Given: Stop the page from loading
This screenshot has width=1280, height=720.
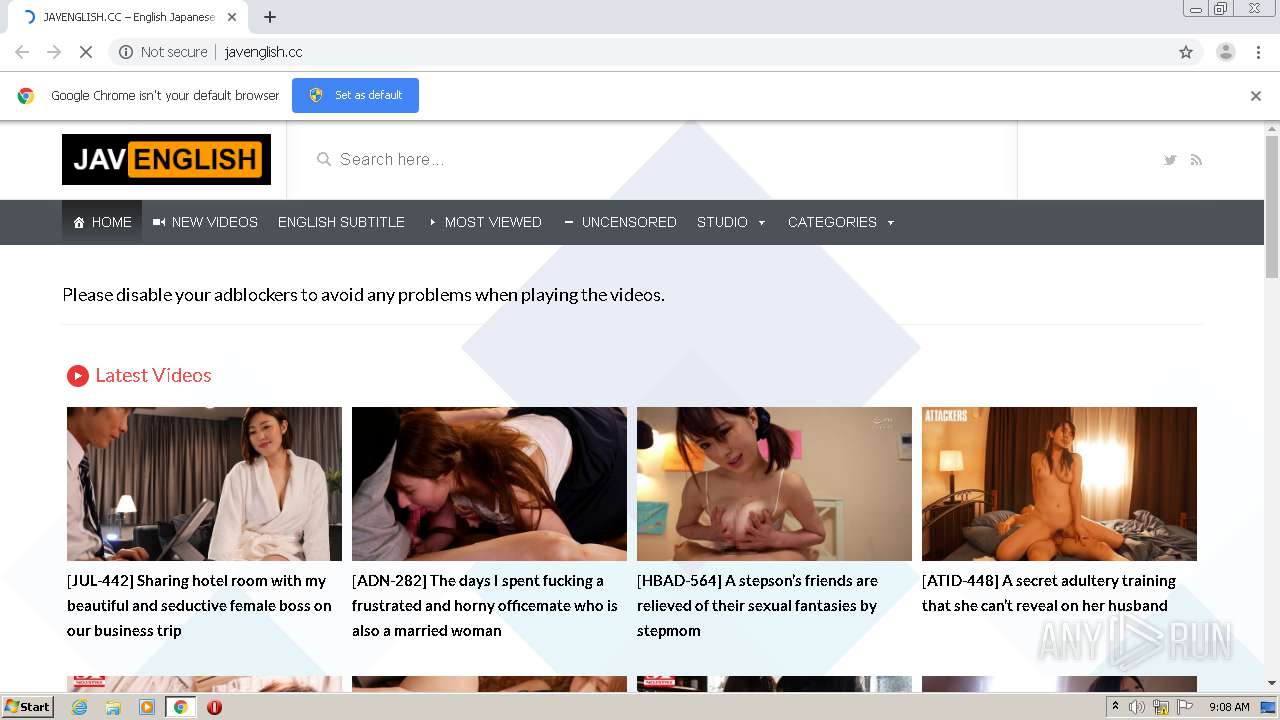Looking at the screenshot, I should tap(86, 52).
